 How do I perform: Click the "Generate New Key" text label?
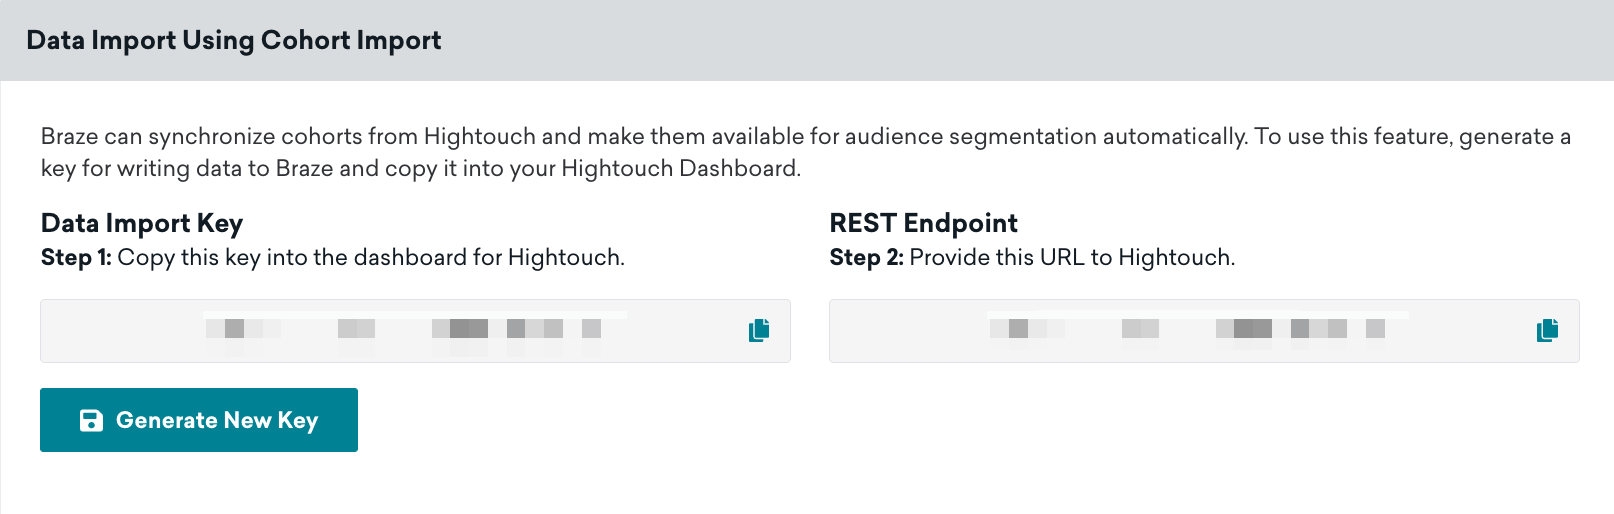[217, 420]
